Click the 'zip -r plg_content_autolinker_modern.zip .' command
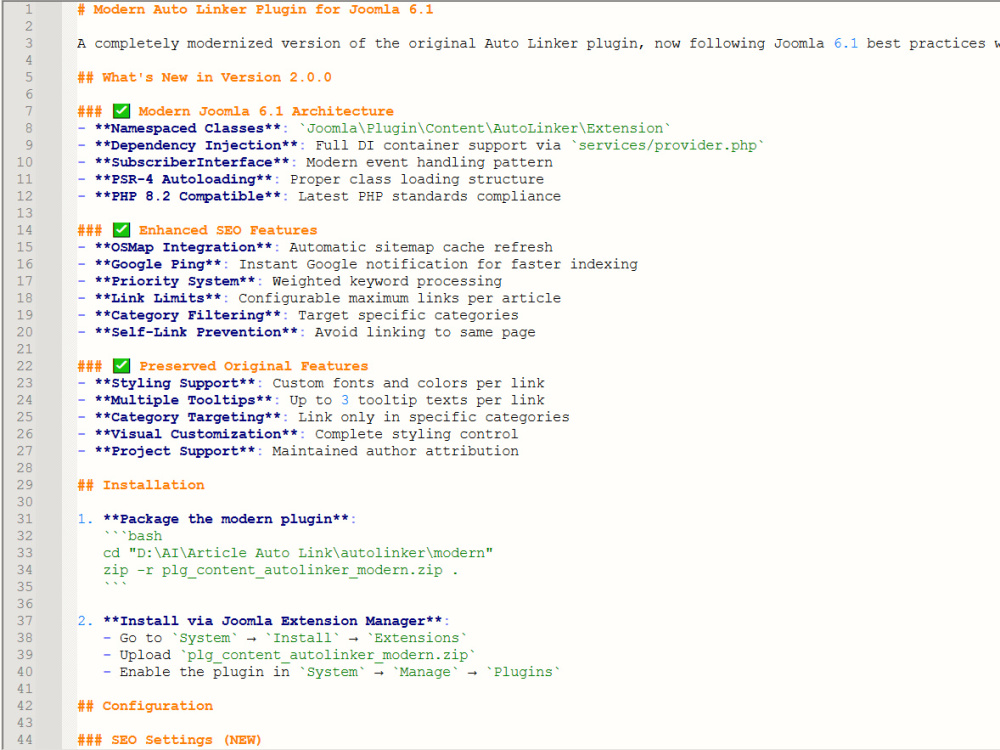Viewport: 1000px width, 750px height. coord(281,570)
